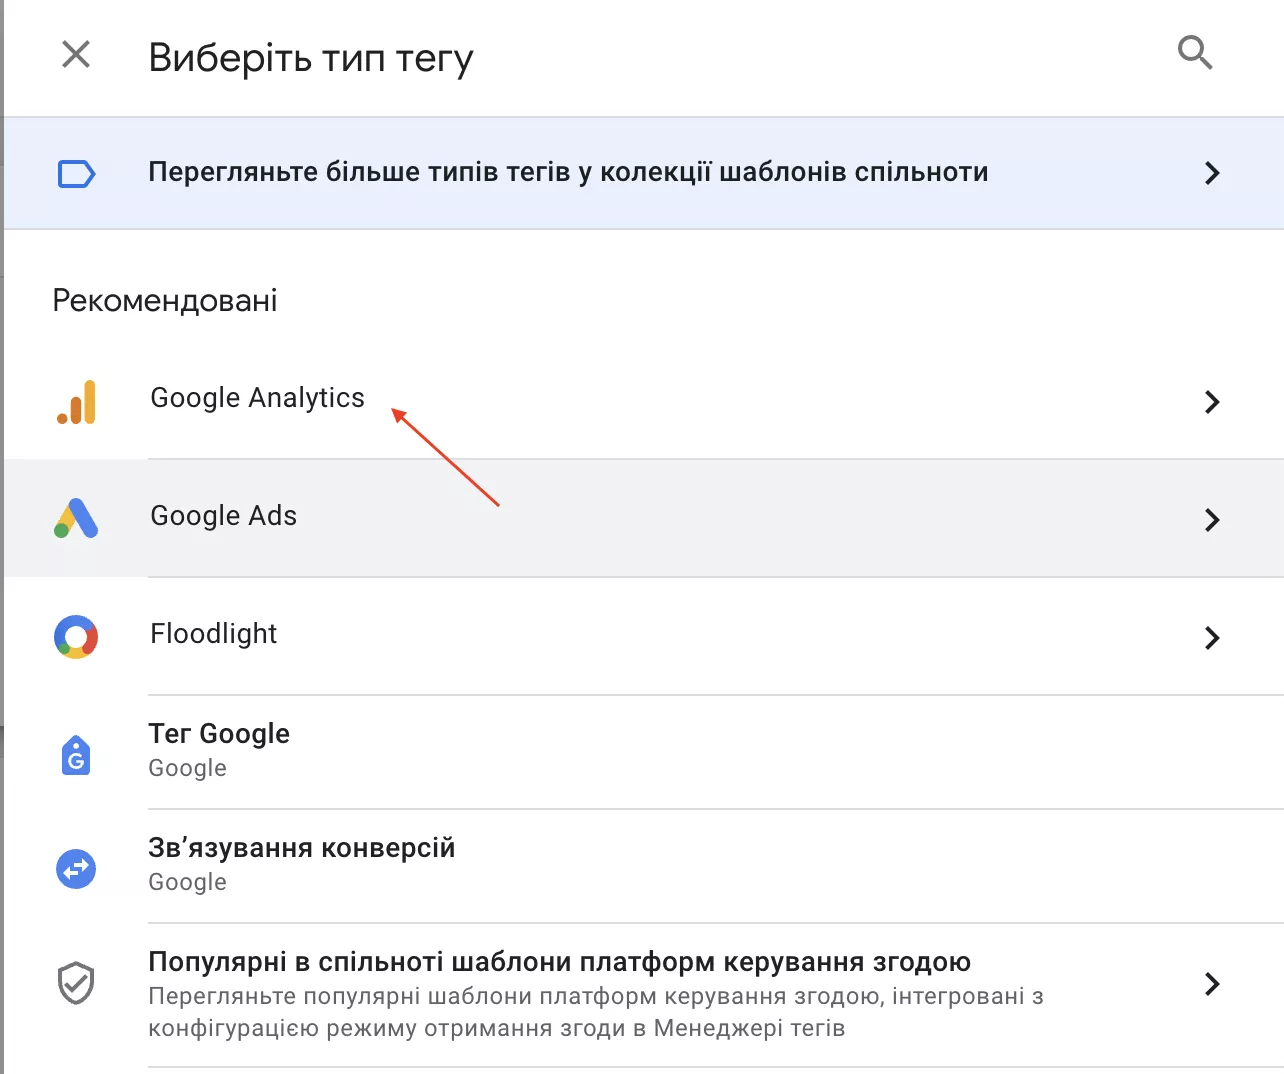Viewport: 1284px width, 1074px height.
Task: Click the Floodlight ring icon
Action: pos(76,636)
